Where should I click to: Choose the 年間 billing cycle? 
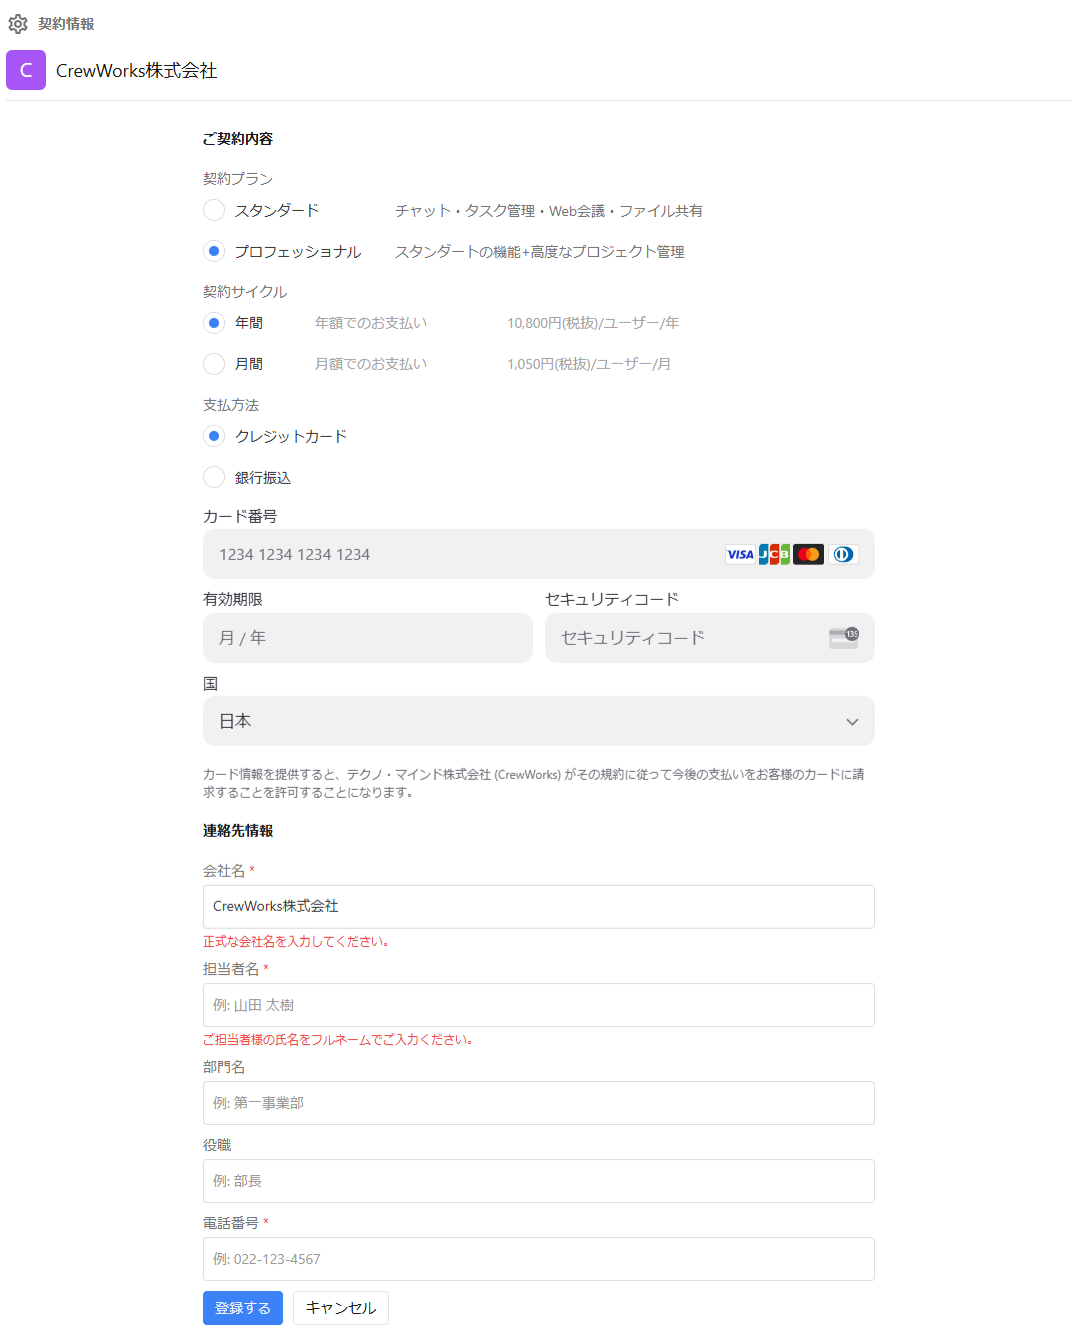pyautogui.click(x=214, y=323)
